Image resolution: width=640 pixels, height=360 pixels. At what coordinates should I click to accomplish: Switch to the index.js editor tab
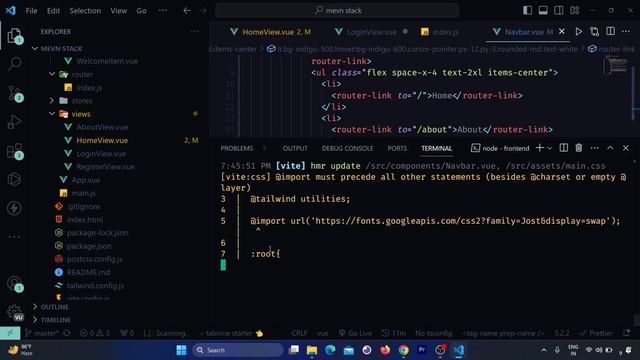click(440, 32)
